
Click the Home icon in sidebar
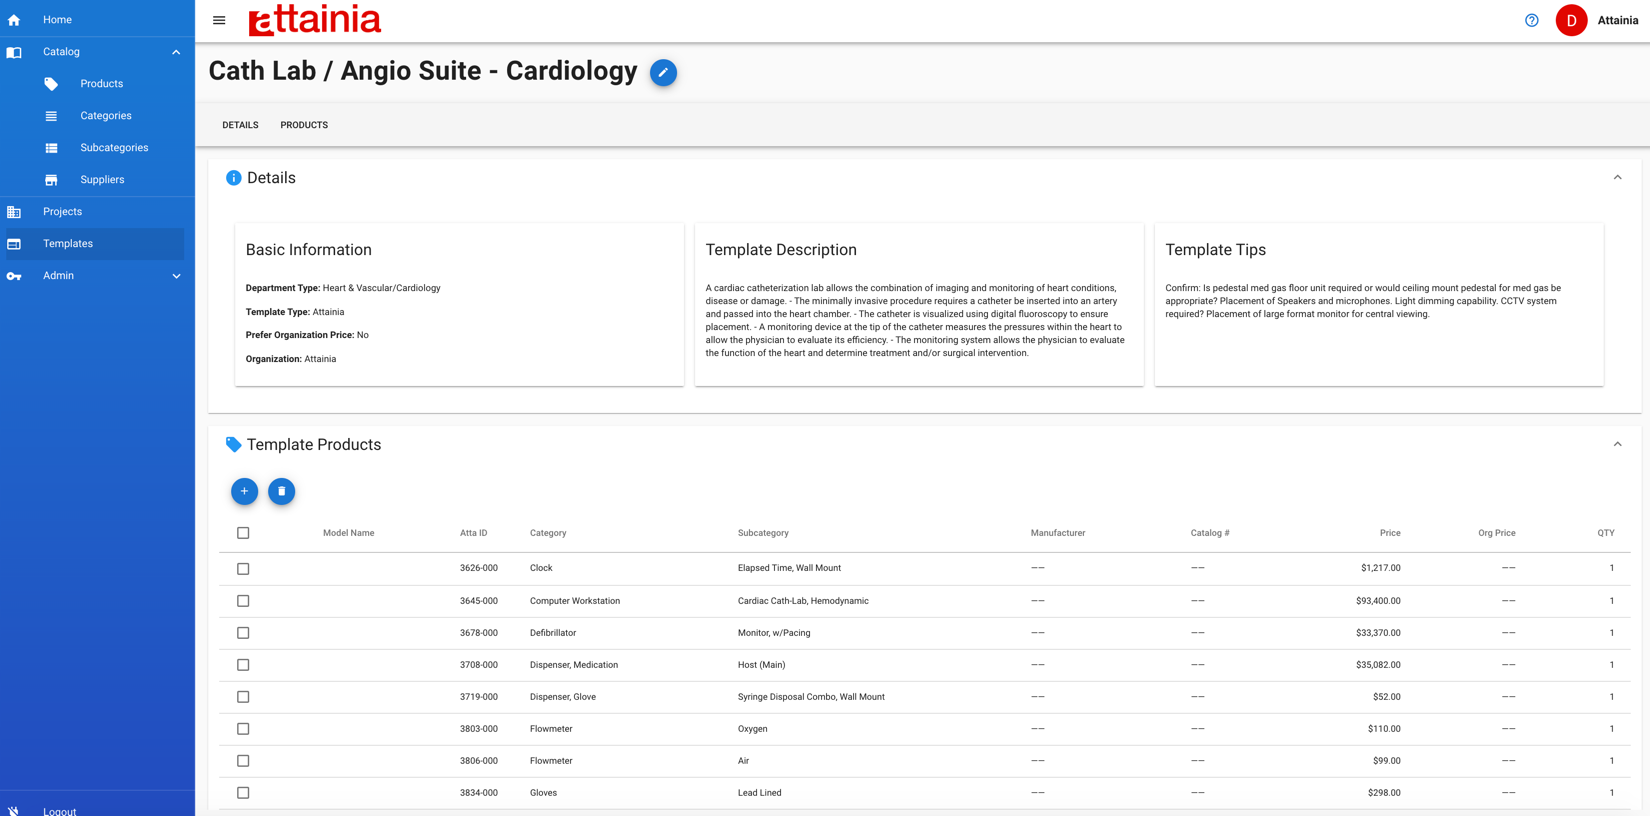(14, 20)
